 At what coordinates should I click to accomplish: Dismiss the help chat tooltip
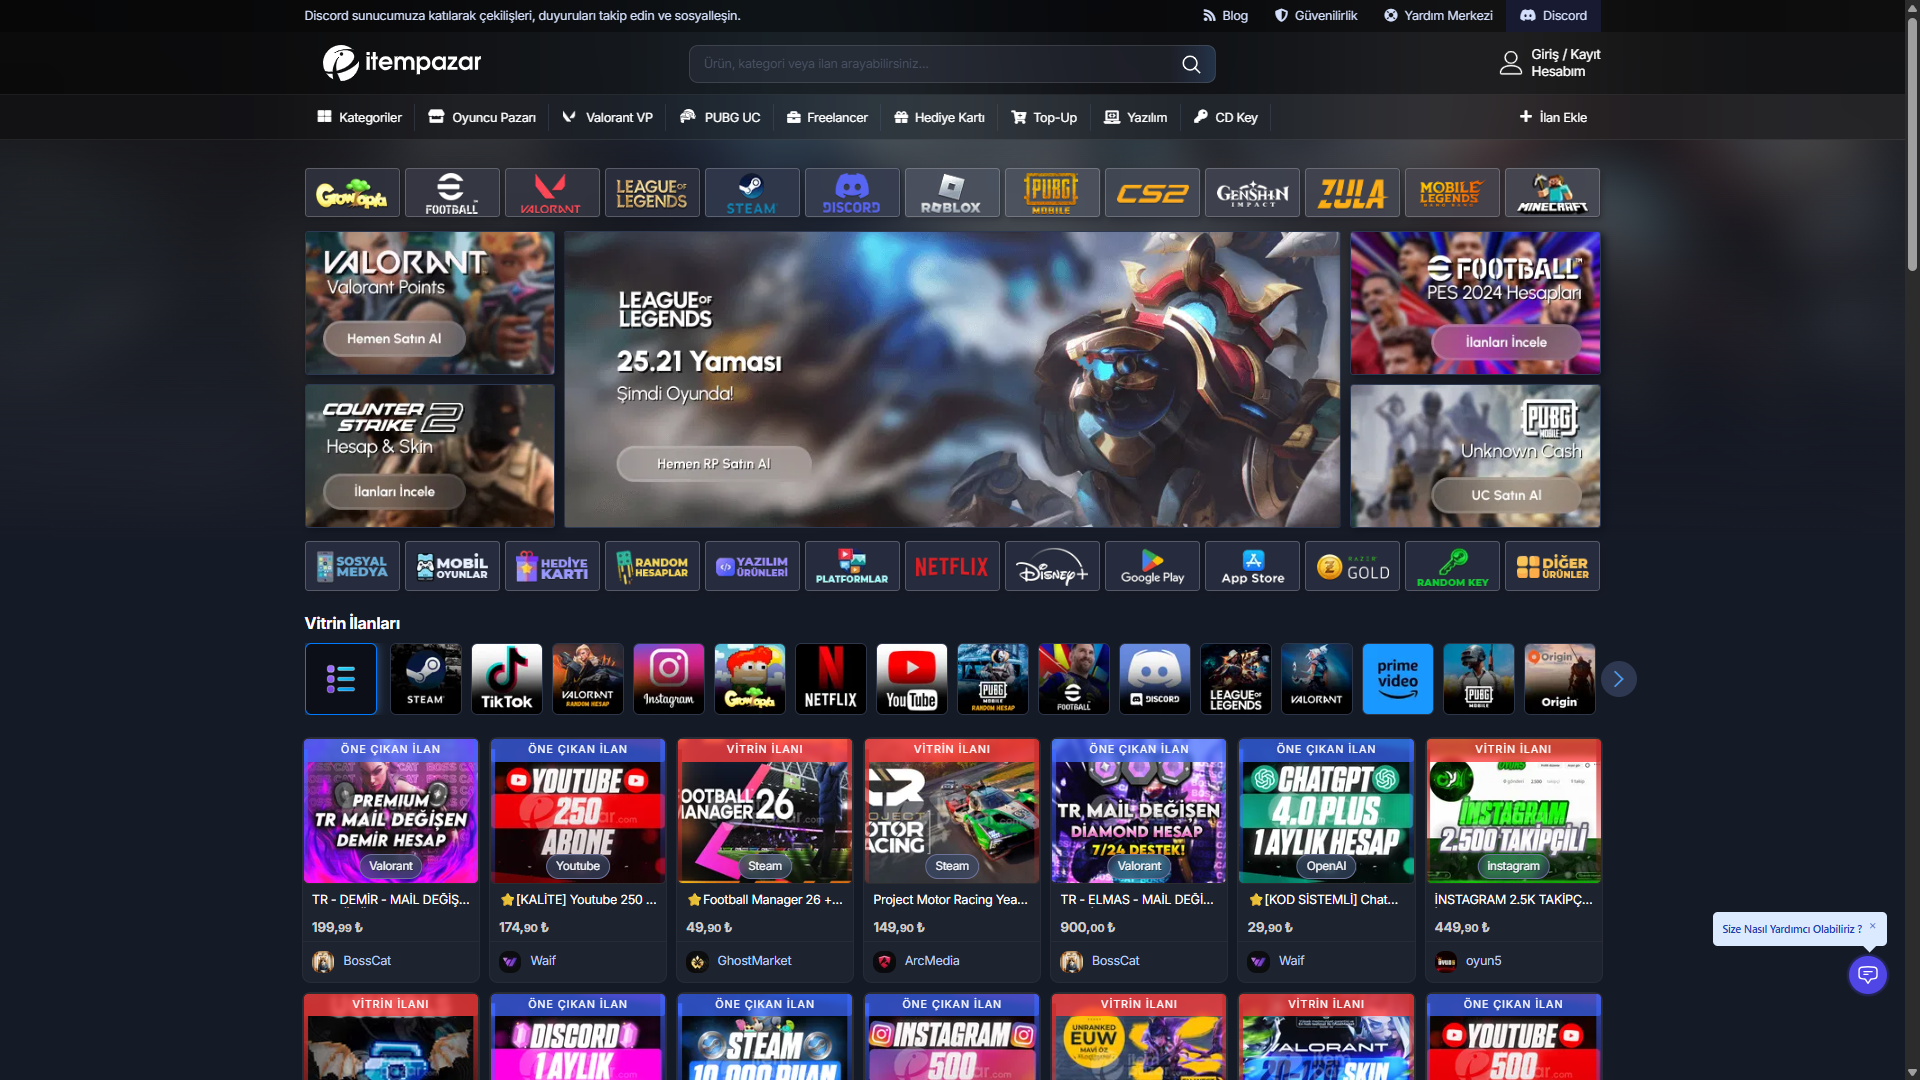coord(1873,925)
